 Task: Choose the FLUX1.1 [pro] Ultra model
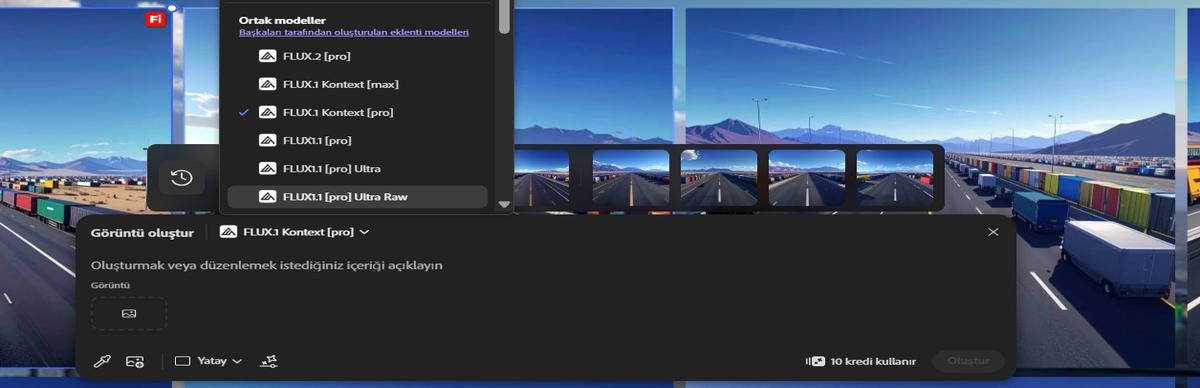357,168
